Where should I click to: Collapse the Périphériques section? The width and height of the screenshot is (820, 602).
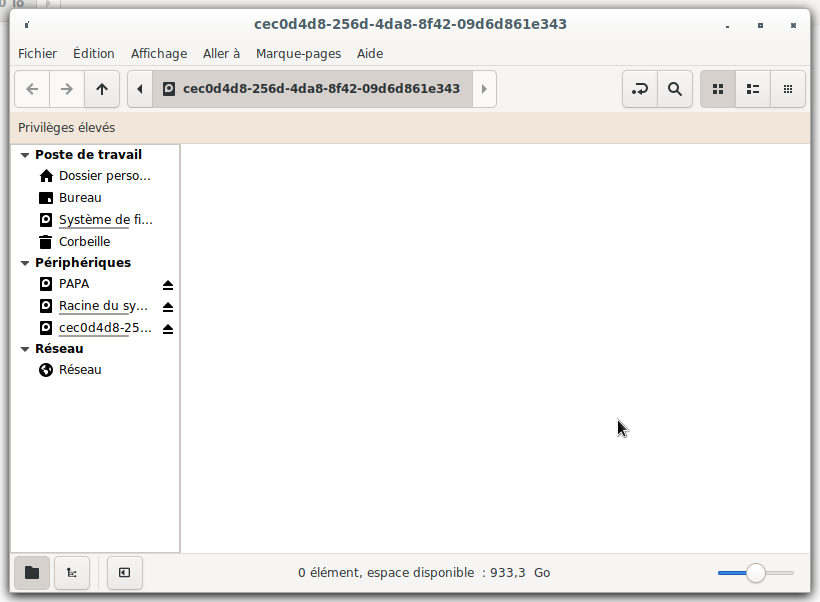[x=25, y=263]
